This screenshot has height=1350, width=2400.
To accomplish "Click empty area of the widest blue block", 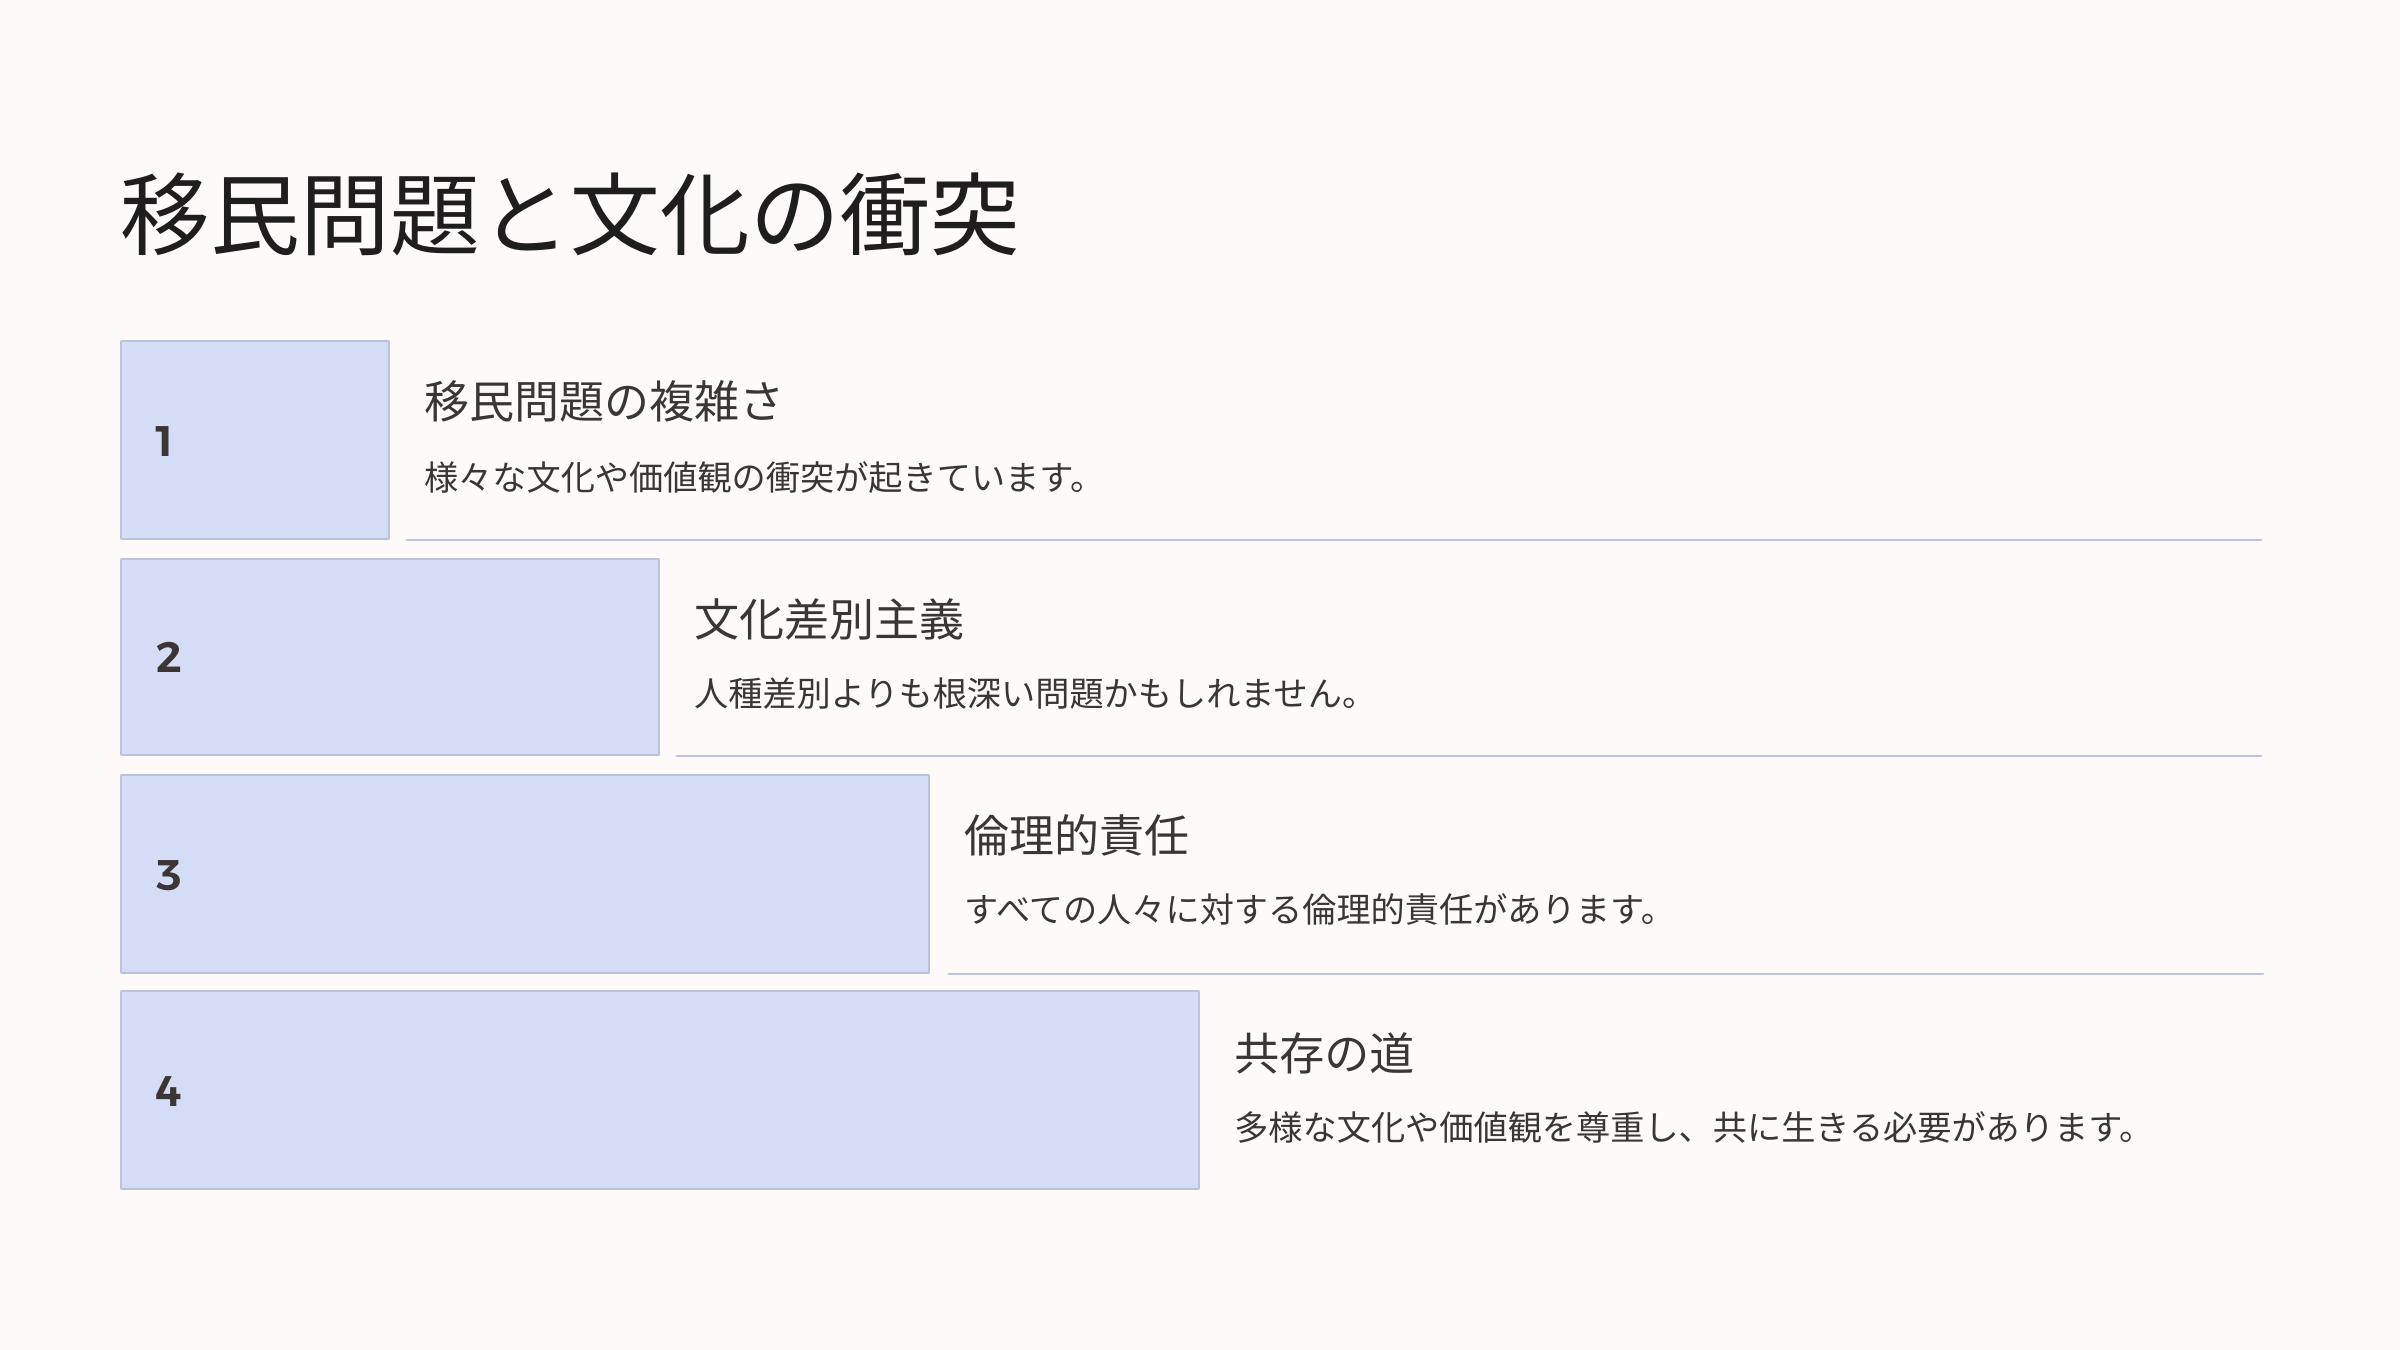I will [x=700, y=1090].
